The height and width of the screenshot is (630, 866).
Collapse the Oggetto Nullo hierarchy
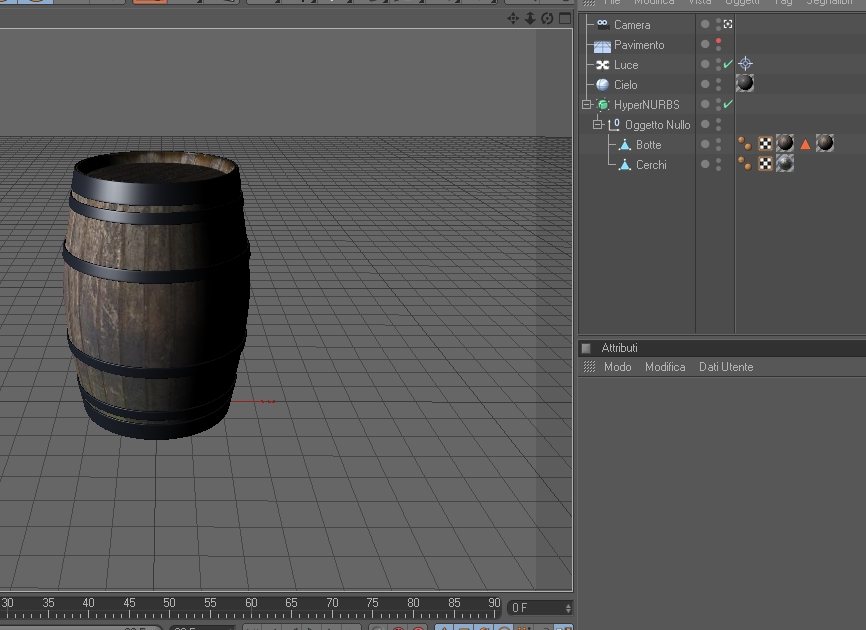point(597,124)
